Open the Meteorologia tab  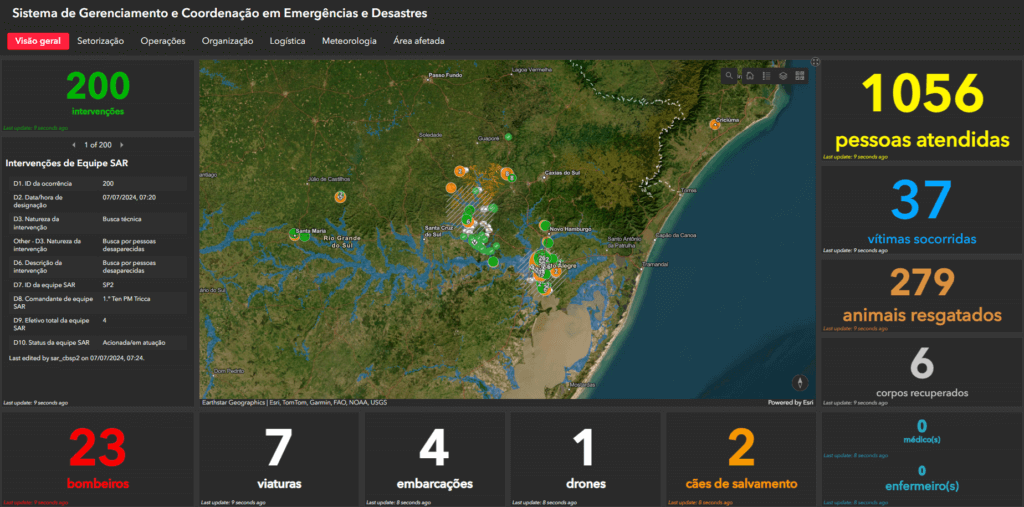[x=349, y=41]
